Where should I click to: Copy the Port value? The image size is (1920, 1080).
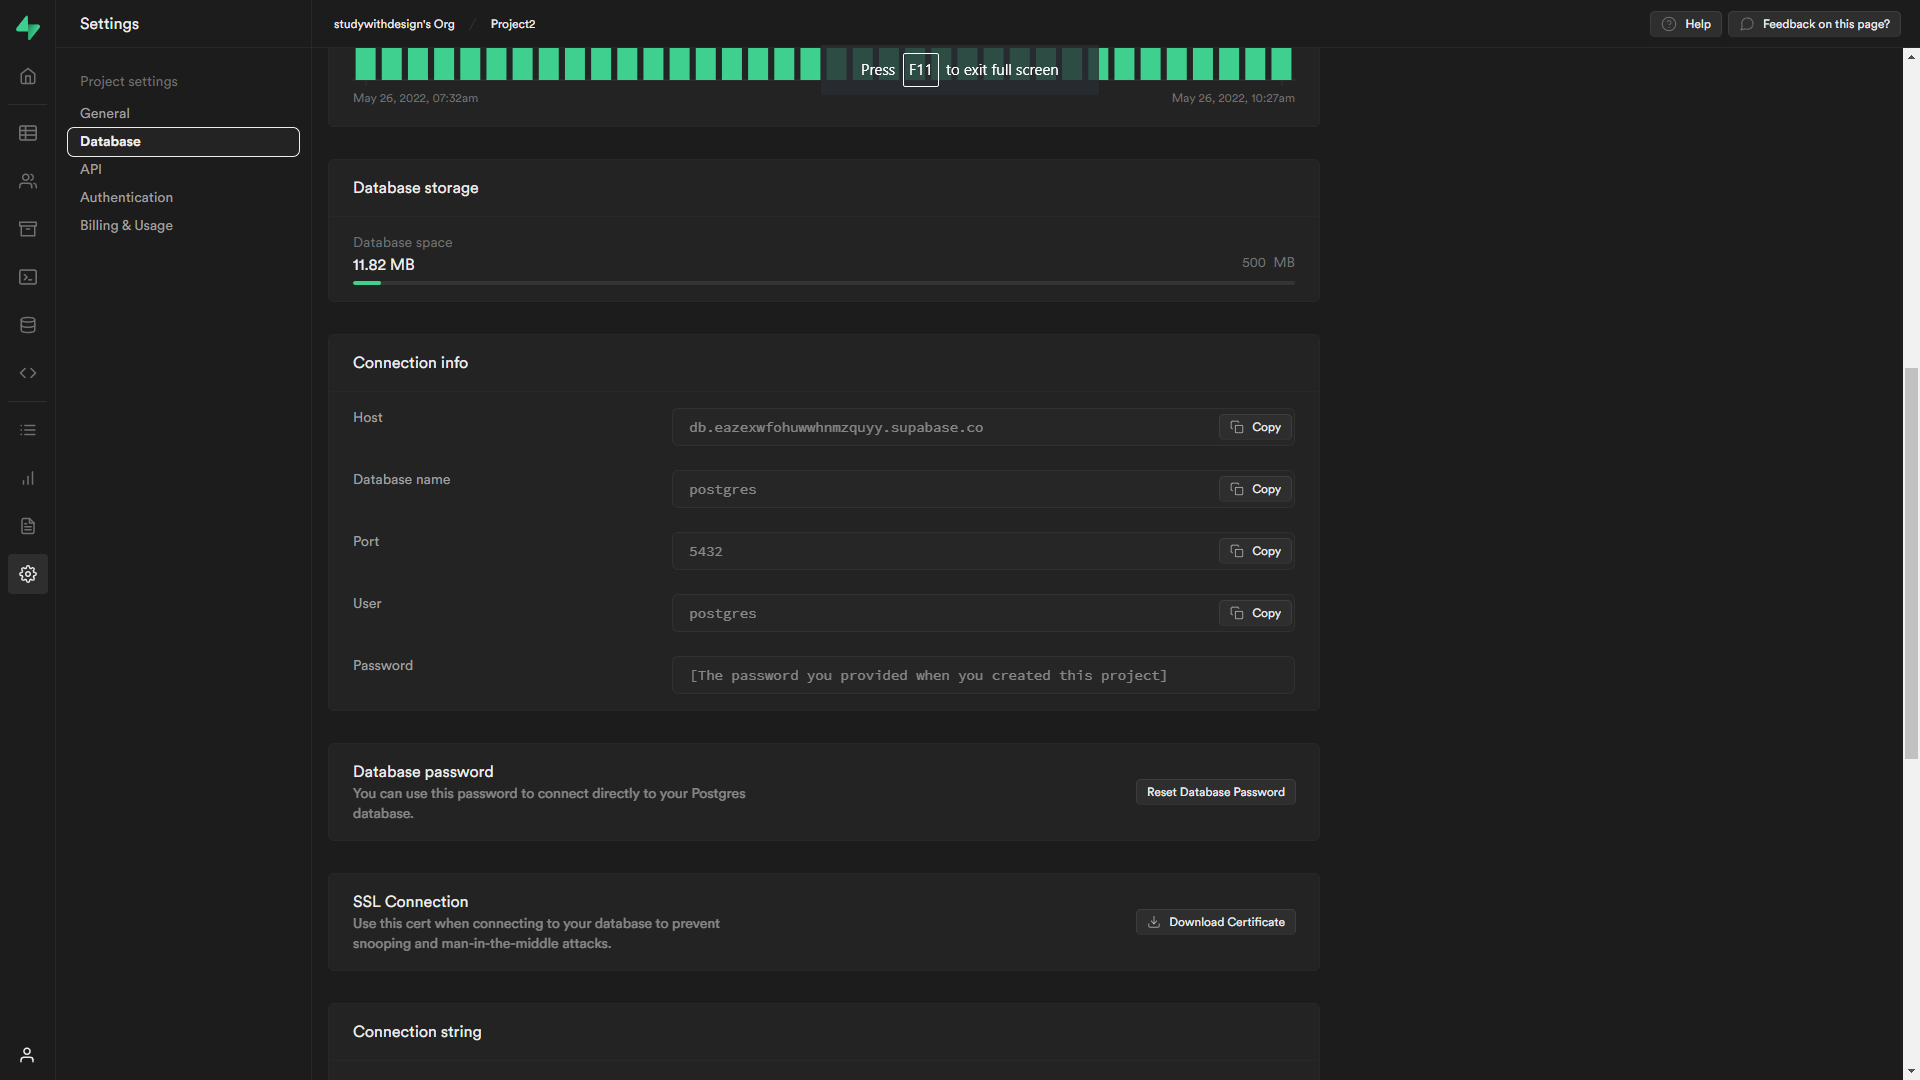1255,551
